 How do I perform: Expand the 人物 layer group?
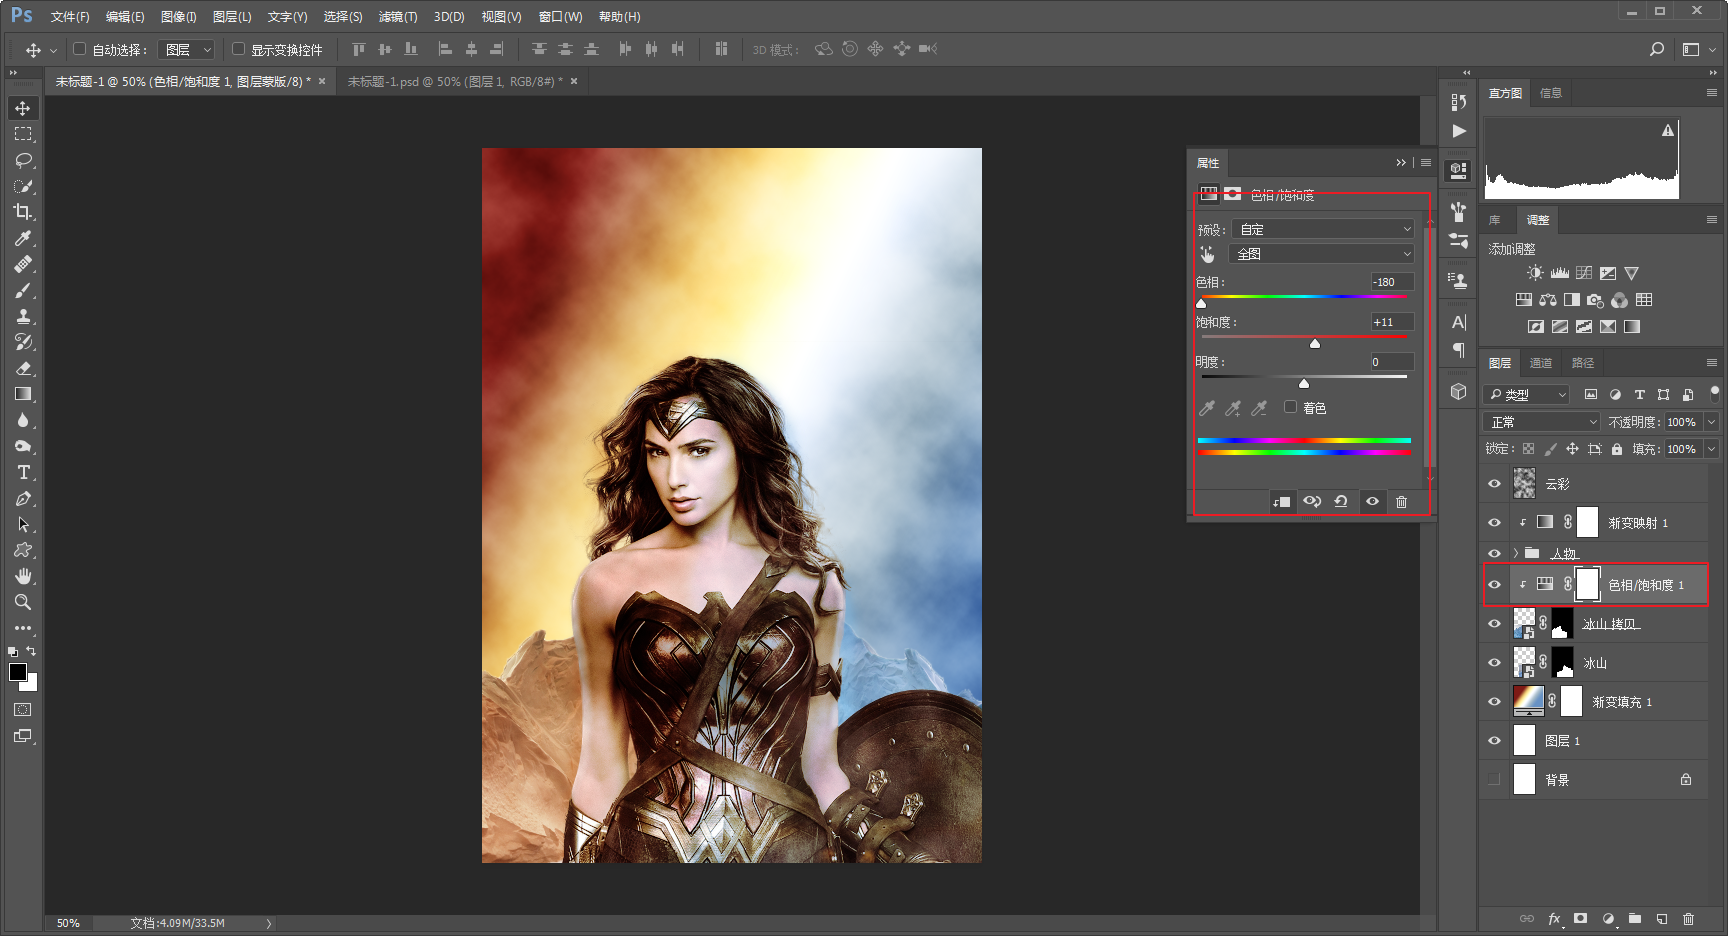(1516, 553)
